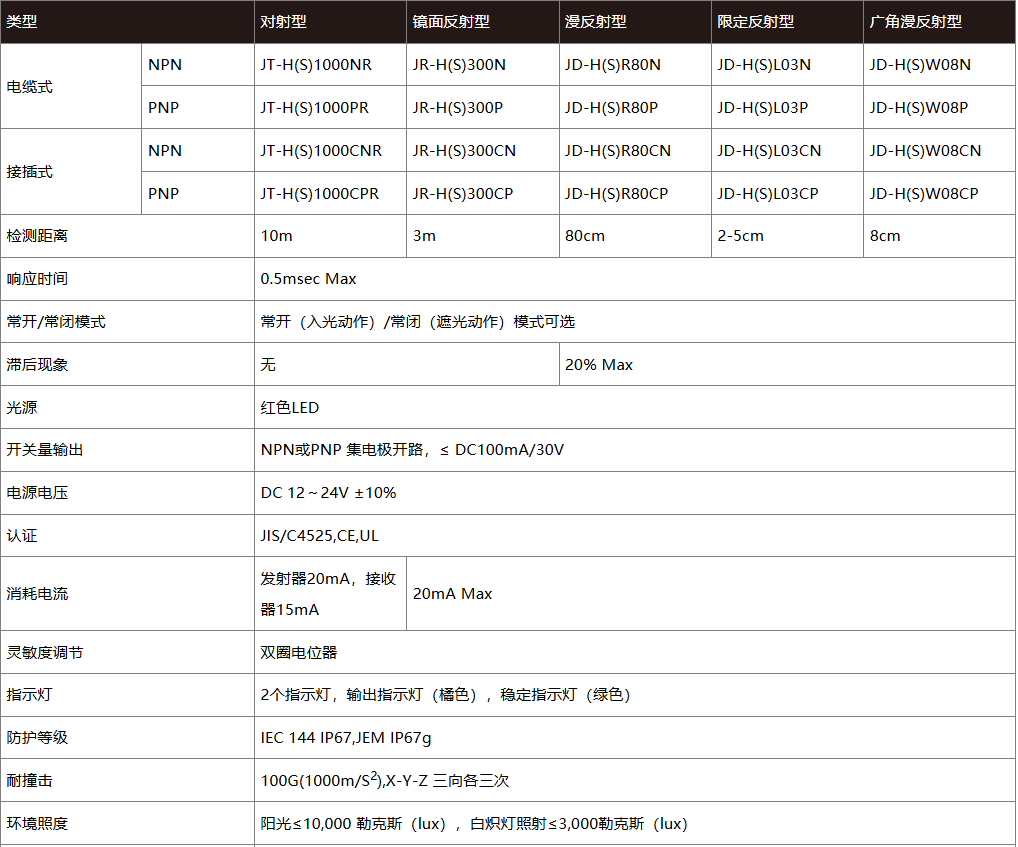Click the 检测距离 row label
Screen dimensions: 1018x847
[x=35, y=236]
